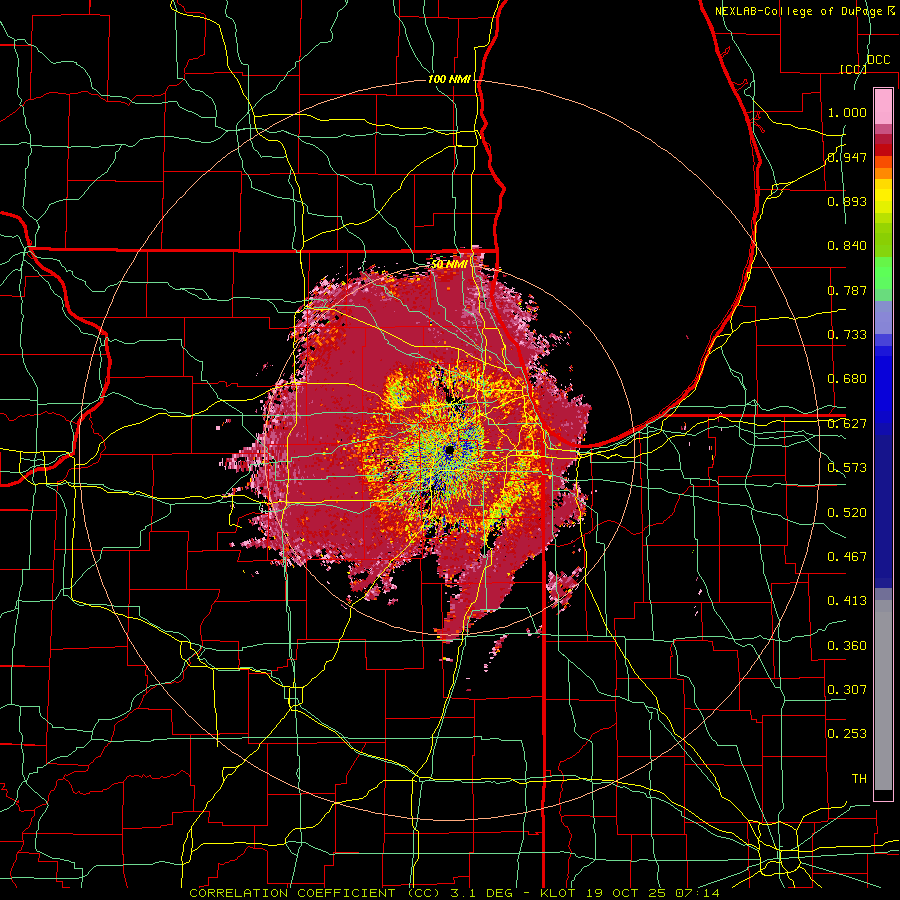Viewport: 900px width, 900px height.
Task: Select the 0.787 scale value
Action: (847, 290)
